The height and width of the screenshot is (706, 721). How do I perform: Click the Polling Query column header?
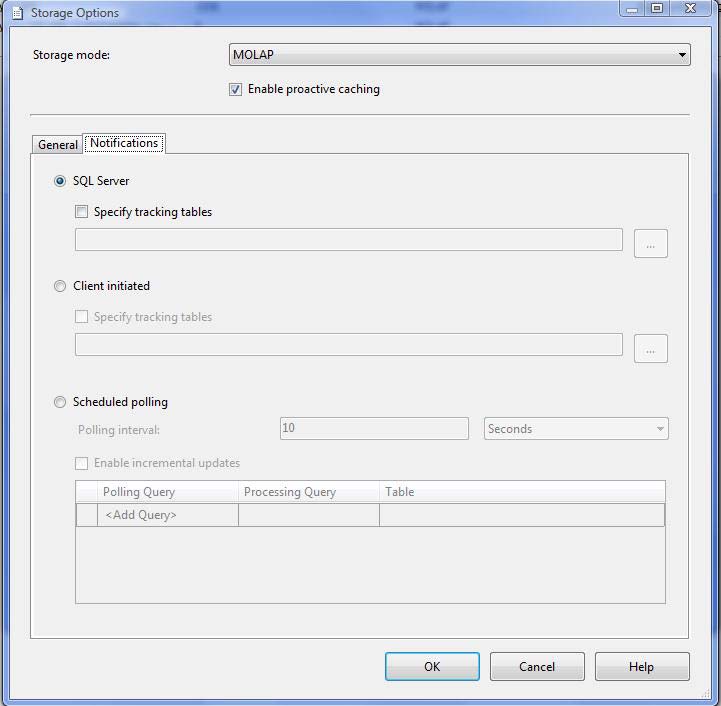[x=168, y=492]
